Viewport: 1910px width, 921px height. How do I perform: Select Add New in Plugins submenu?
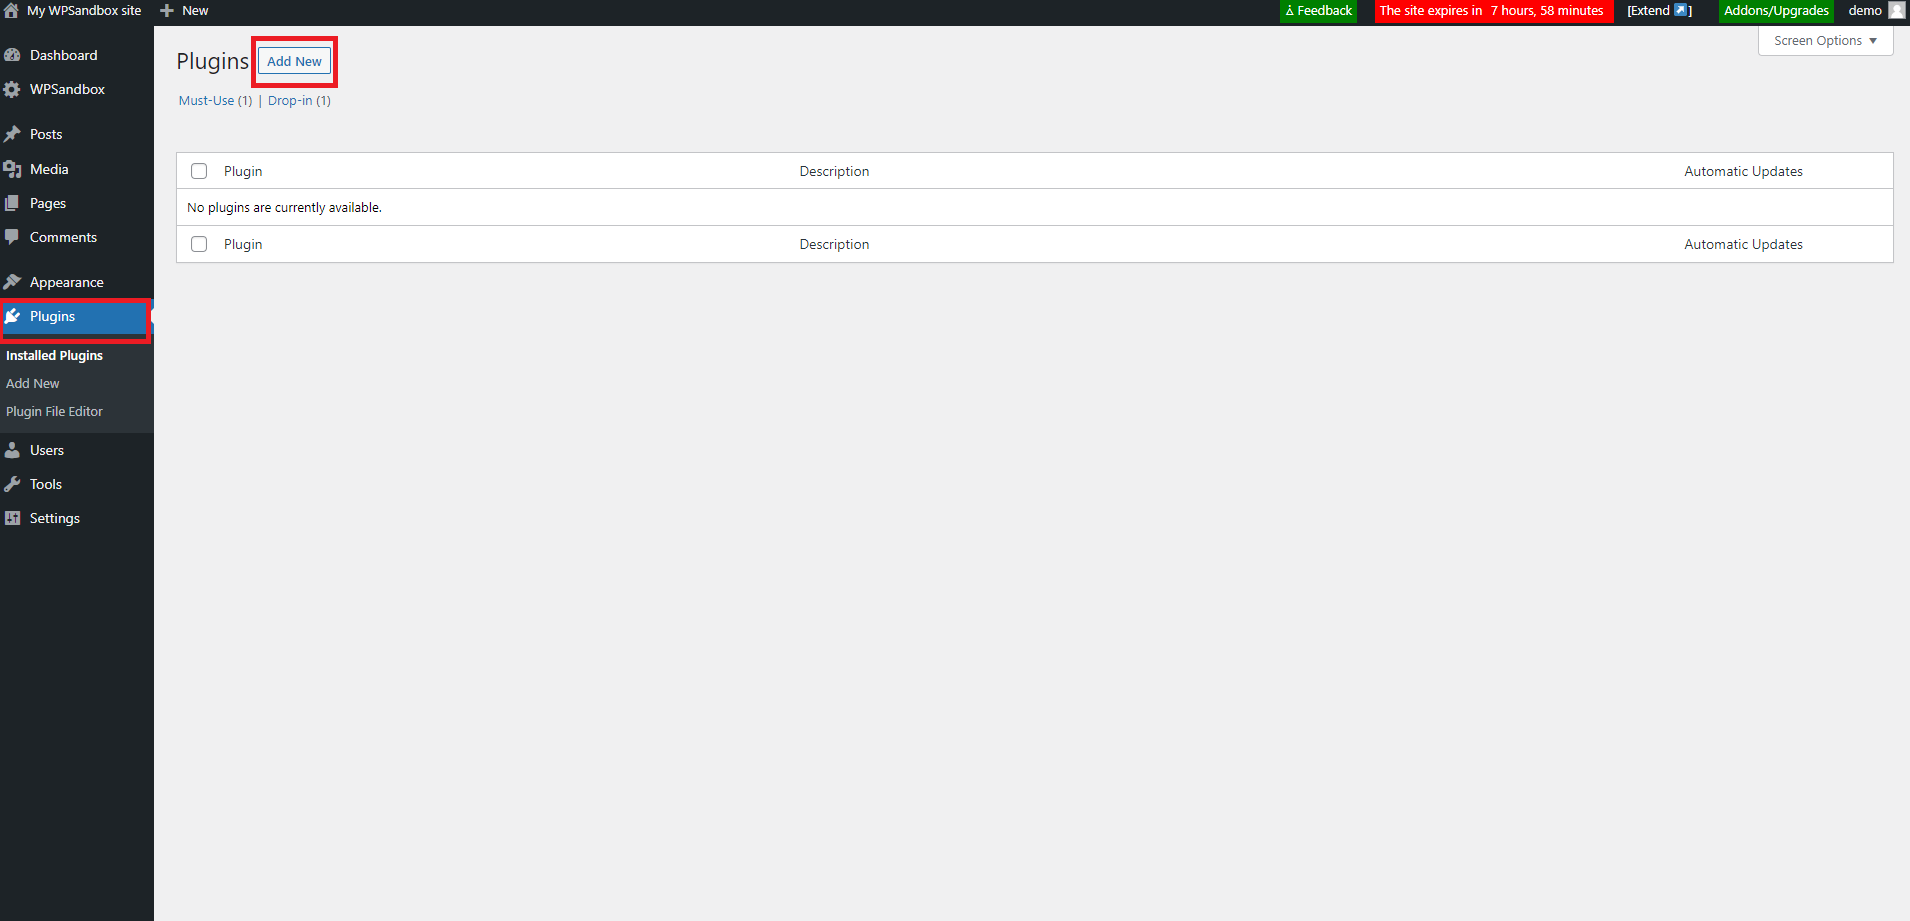(x=33, y=383)
